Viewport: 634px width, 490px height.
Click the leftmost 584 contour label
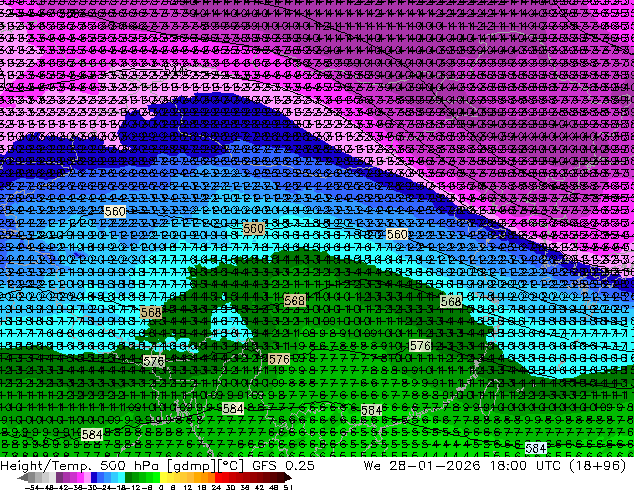(92, 435)
